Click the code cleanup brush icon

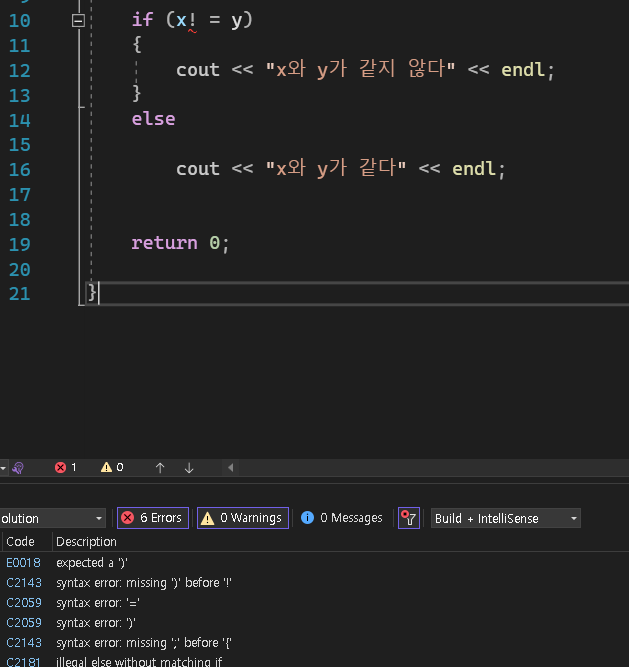(x=18, y=467)
